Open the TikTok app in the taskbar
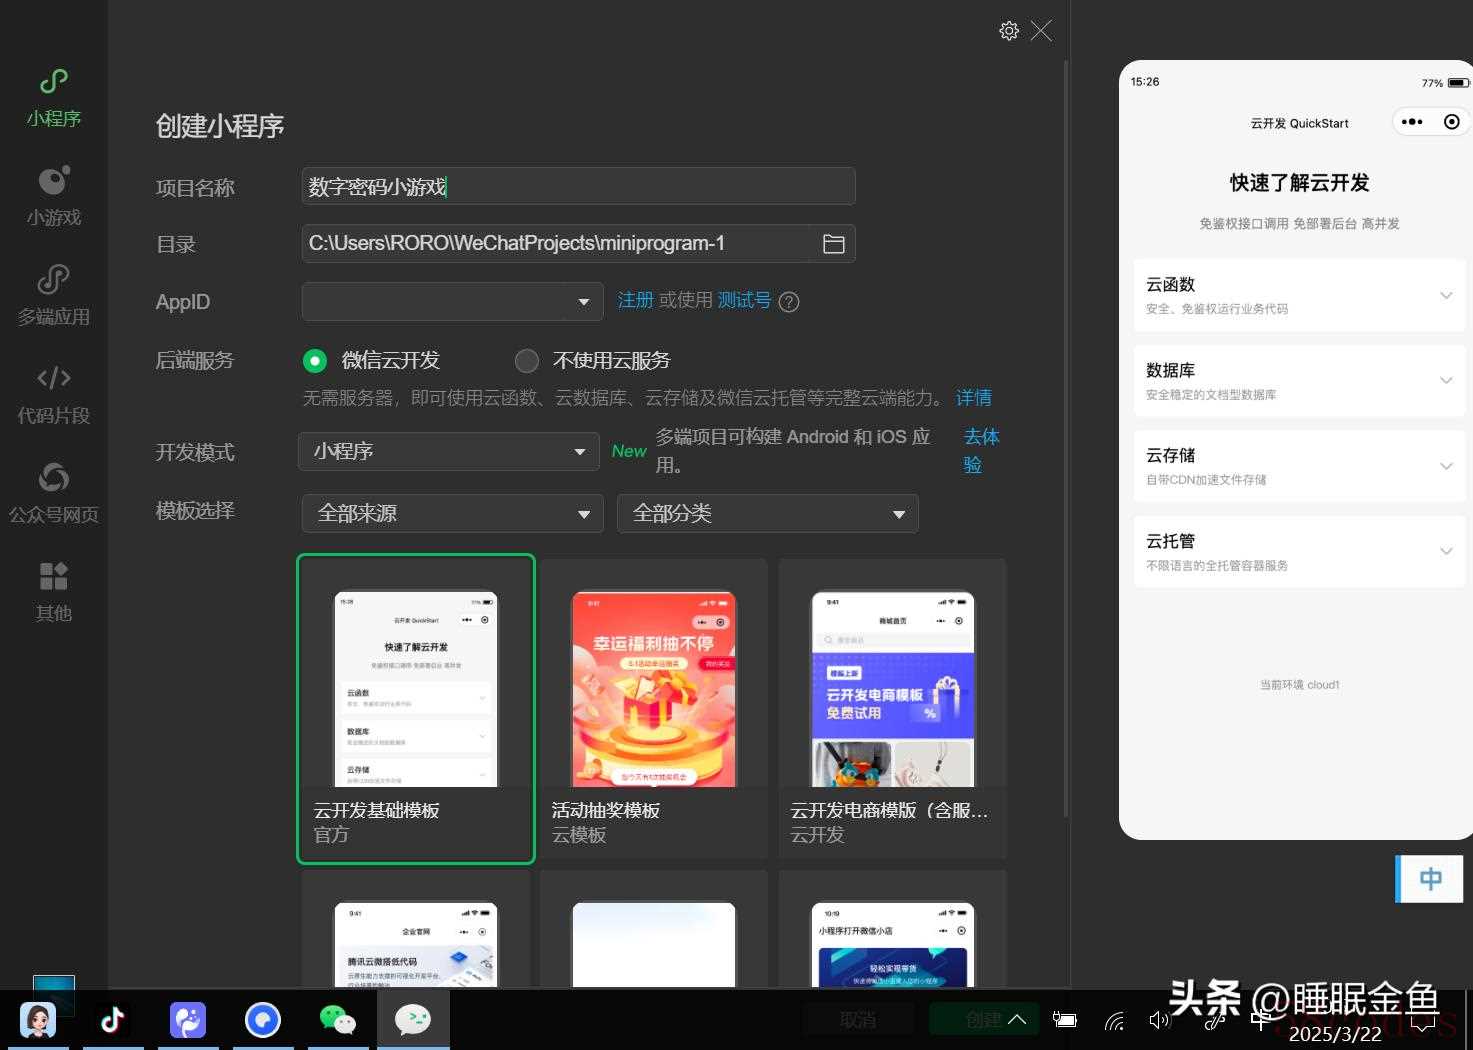1473x1050 pixels. [x=112, y=1019]
